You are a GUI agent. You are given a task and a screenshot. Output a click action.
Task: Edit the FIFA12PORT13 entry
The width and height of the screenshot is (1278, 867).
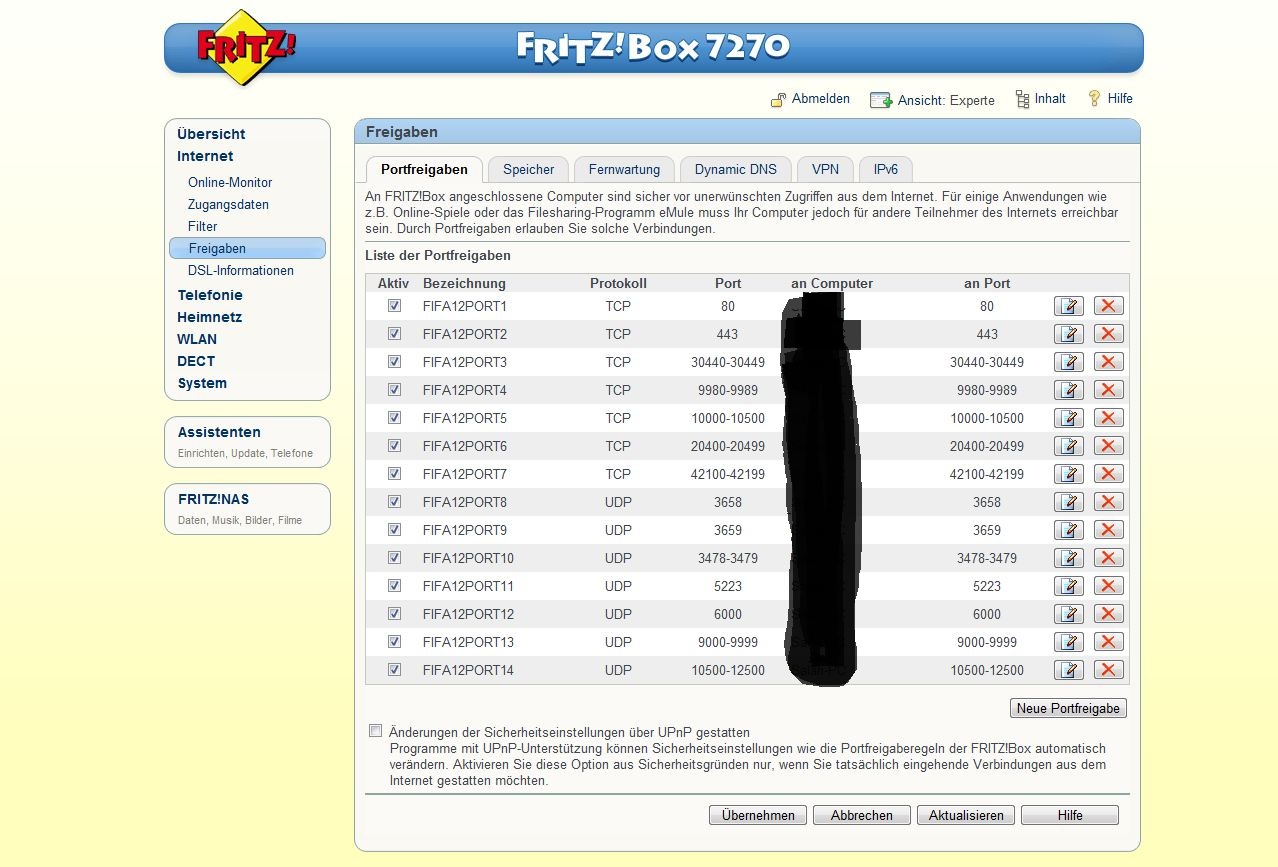1069,642
